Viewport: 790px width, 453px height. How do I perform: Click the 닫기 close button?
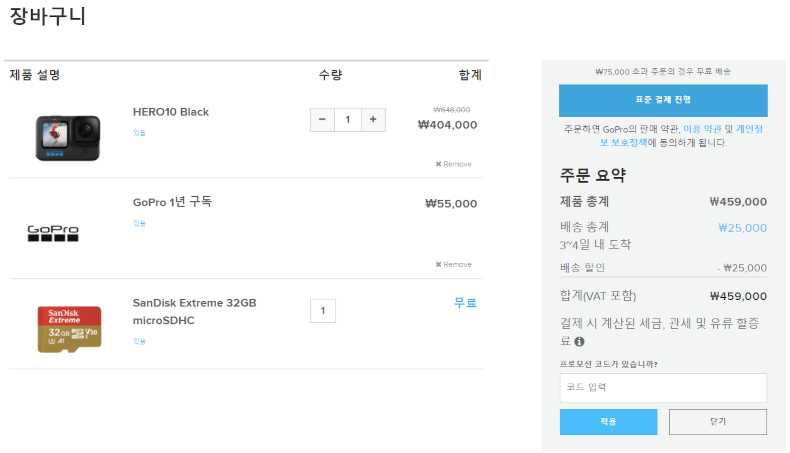pos(718,421)
